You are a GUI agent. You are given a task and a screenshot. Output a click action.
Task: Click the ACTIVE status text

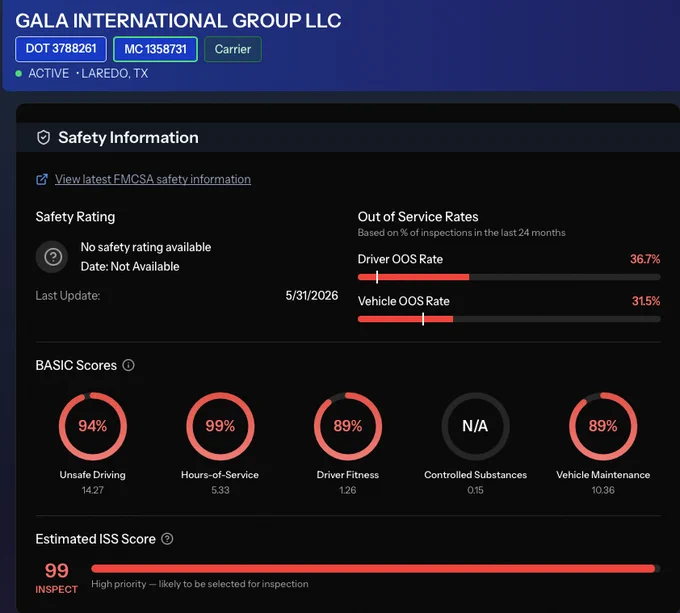(49, 73)
